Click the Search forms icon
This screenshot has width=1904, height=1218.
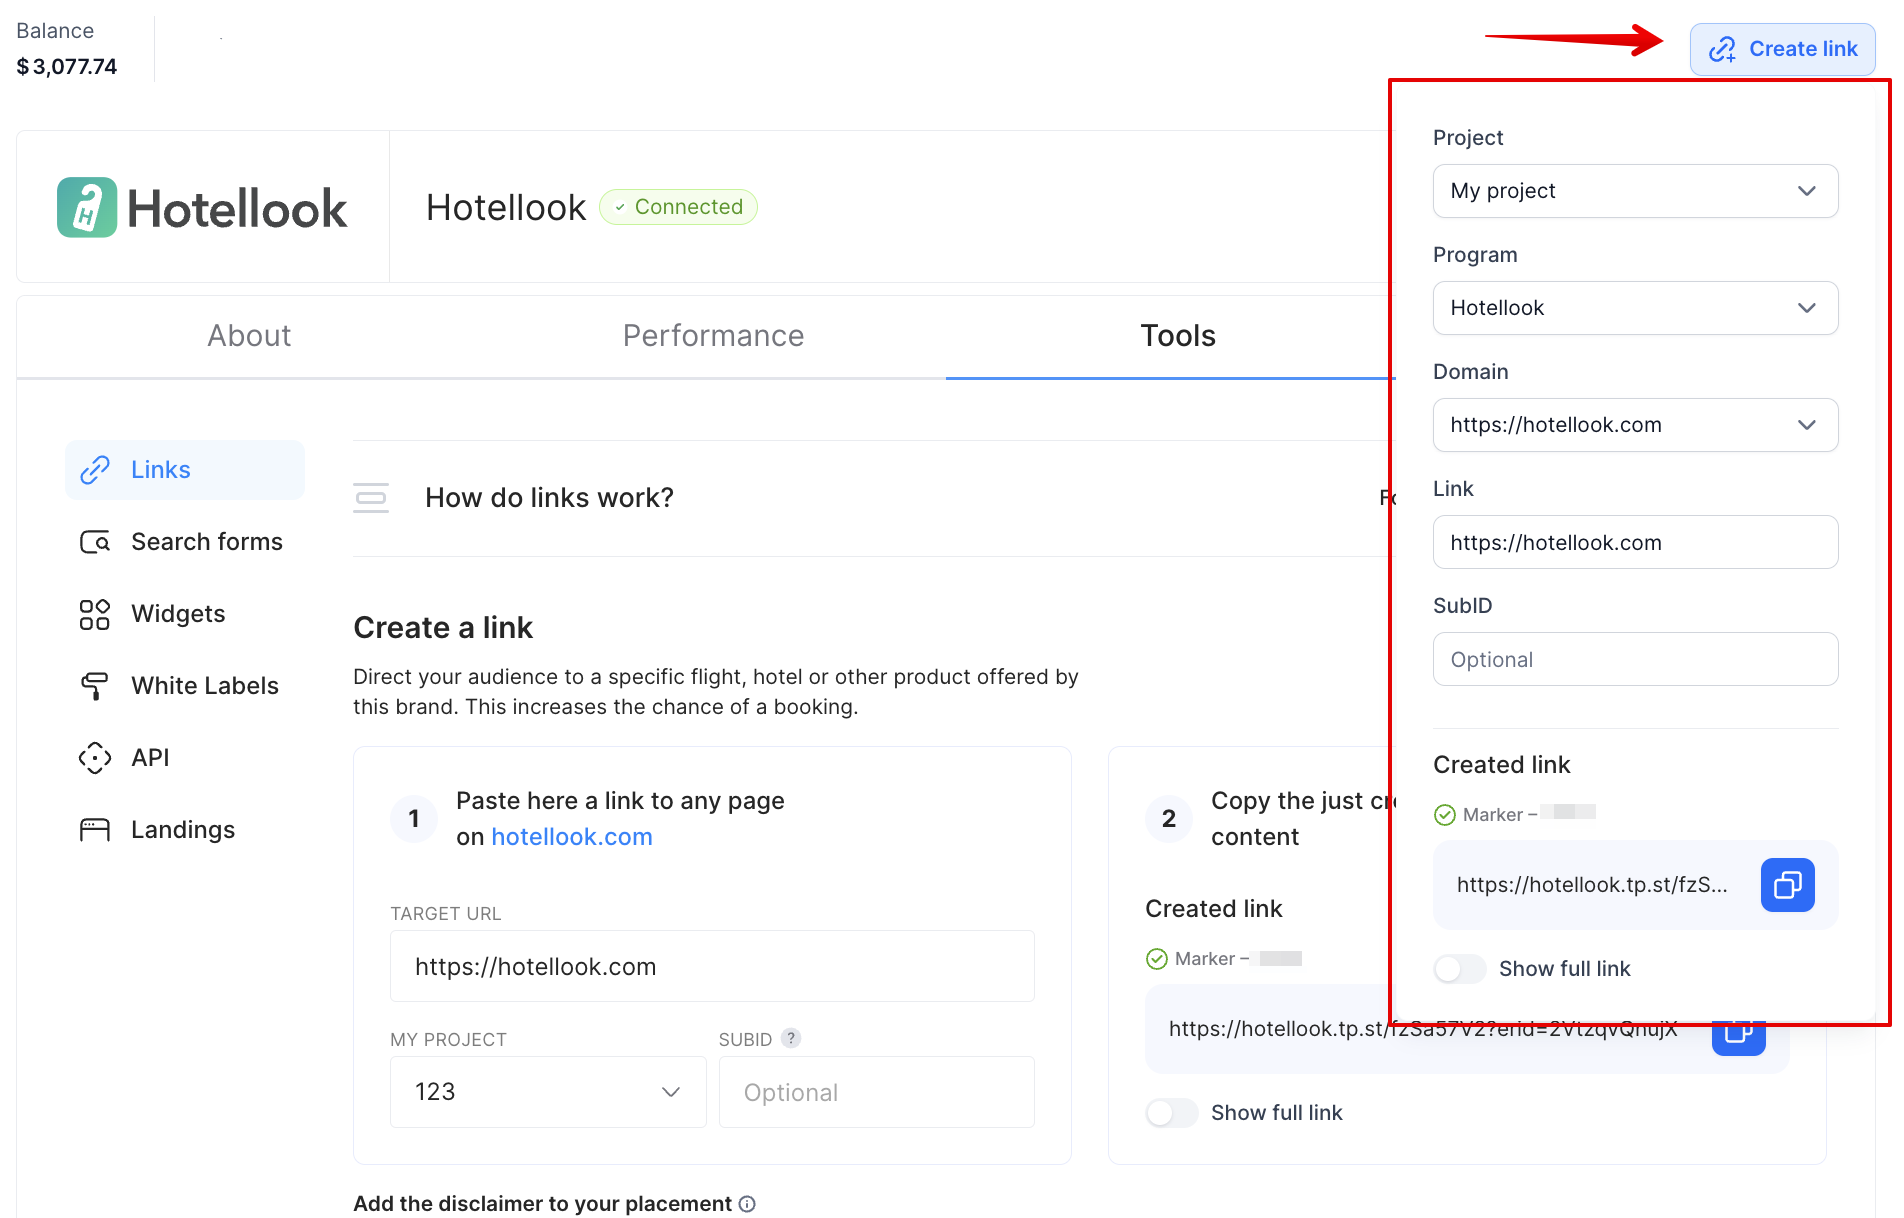click(x=95, y=542)
